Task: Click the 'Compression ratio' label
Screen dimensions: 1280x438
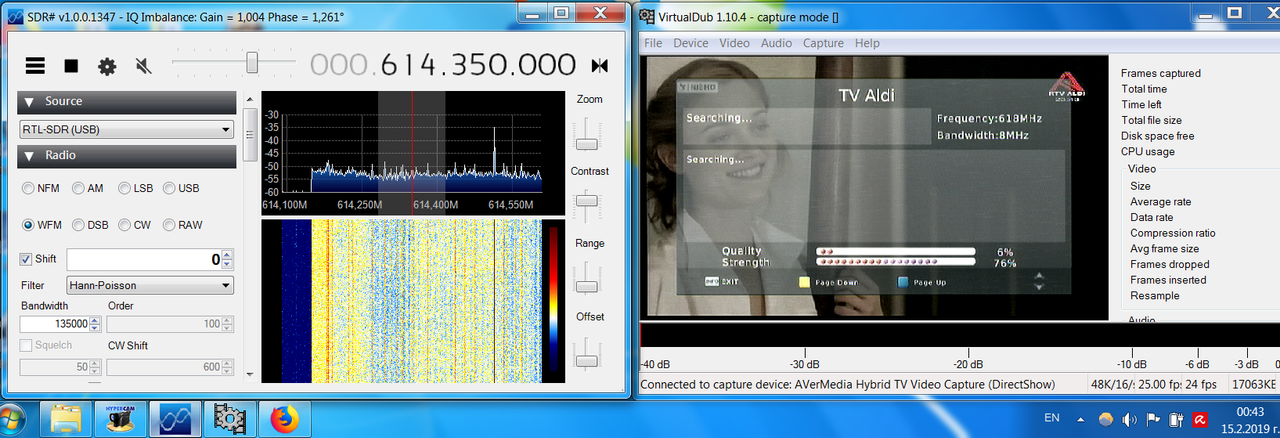Action: coord(1173,233)
